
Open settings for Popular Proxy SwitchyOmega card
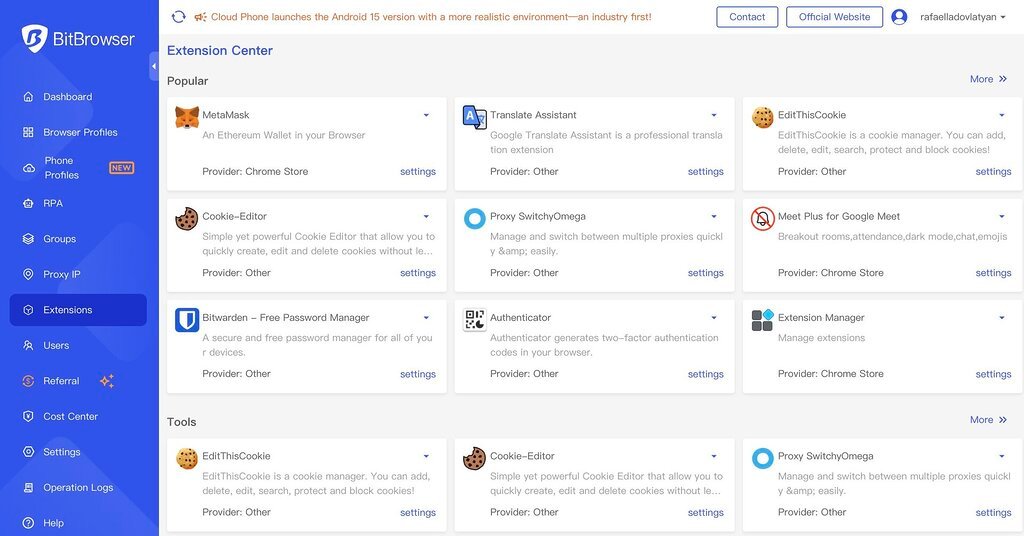705,273
